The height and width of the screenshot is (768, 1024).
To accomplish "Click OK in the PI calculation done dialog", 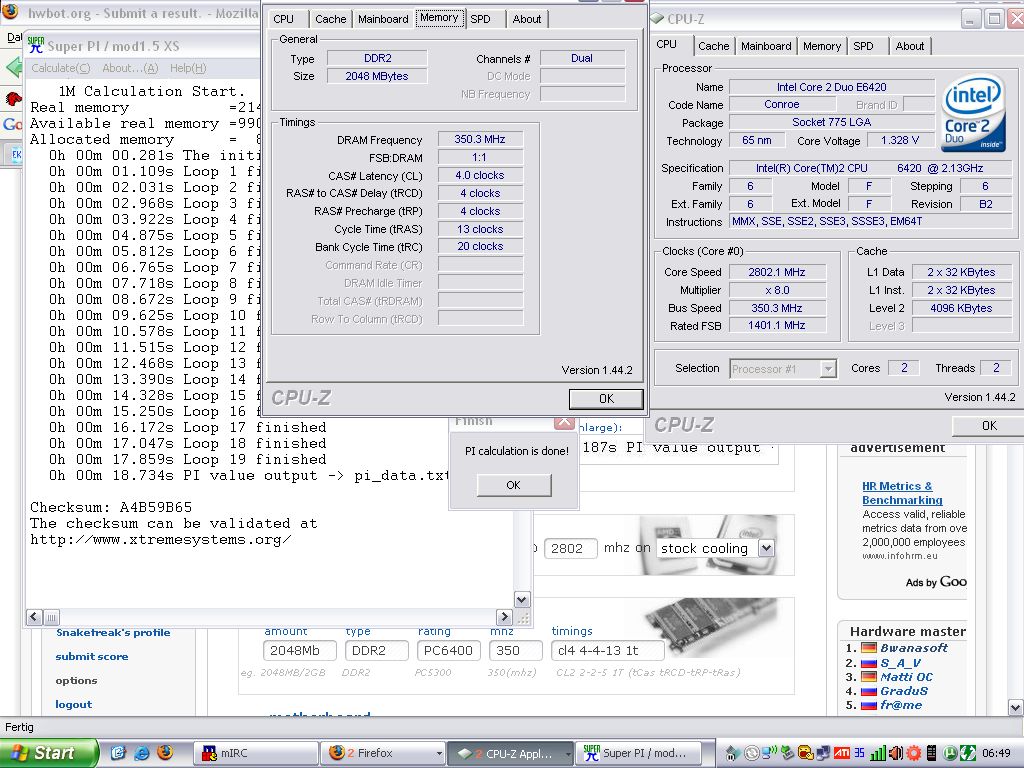I will click(x=513, y=485).
